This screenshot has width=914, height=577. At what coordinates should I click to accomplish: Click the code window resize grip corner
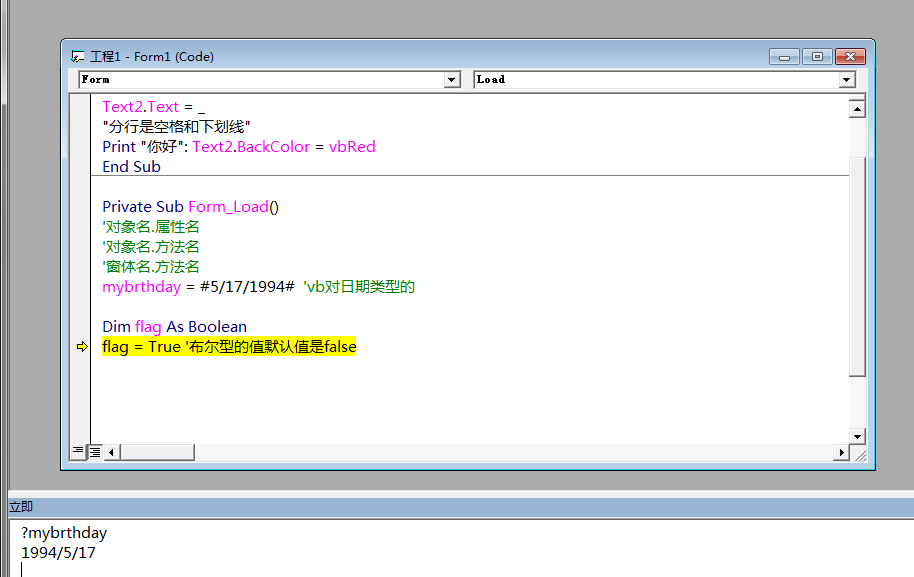tap(859, 454)
